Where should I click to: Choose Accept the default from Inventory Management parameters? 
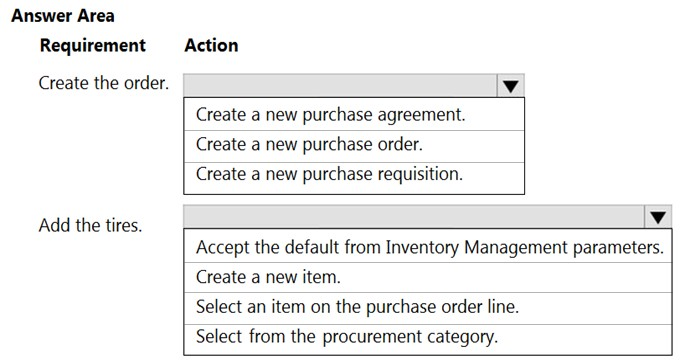click(x=428, y=246)
